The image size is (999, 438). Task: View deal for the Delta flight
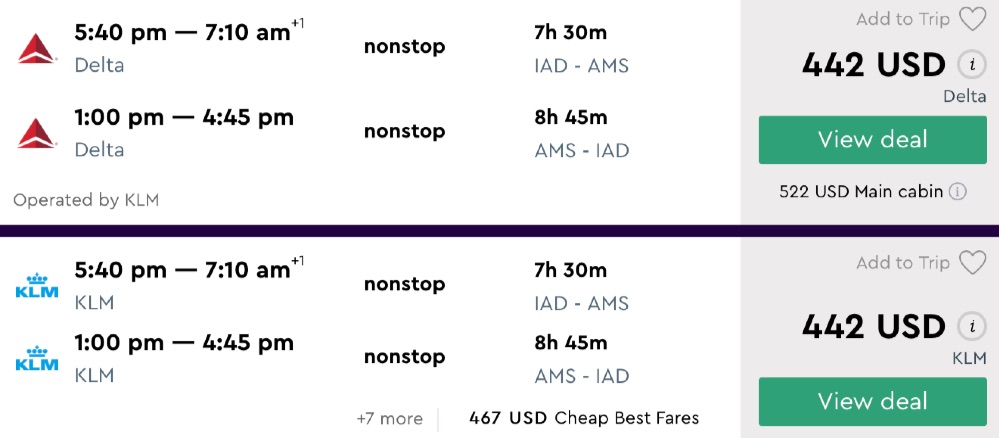click(872, 140)
